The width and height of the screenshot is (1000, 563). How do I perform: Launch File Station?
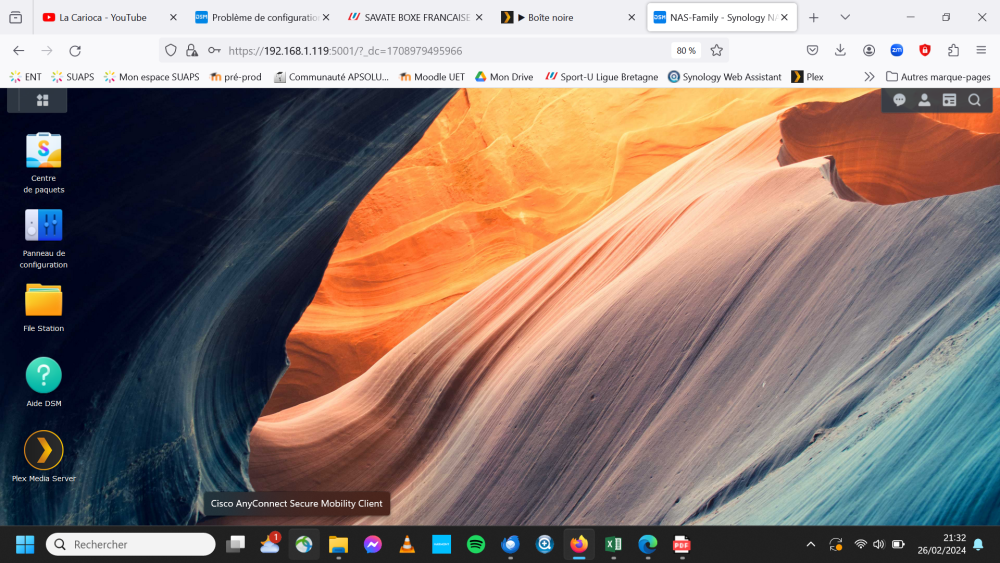pos(43,307)
